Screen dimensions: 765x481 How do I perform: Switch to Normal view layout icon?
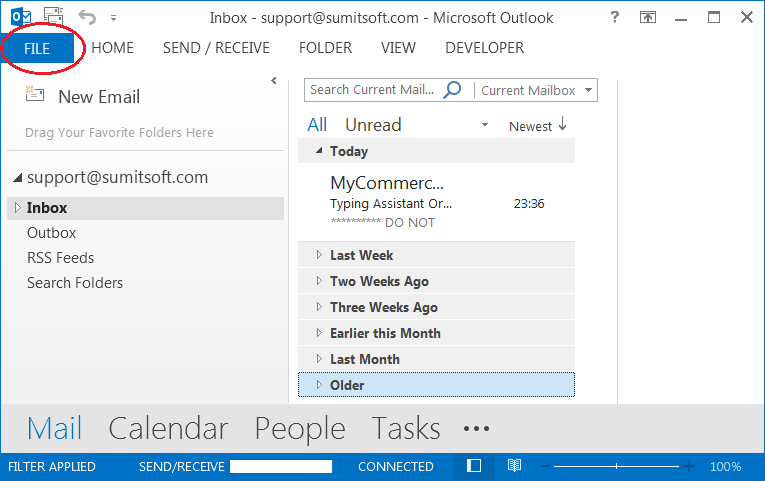(x=474, y=466)
